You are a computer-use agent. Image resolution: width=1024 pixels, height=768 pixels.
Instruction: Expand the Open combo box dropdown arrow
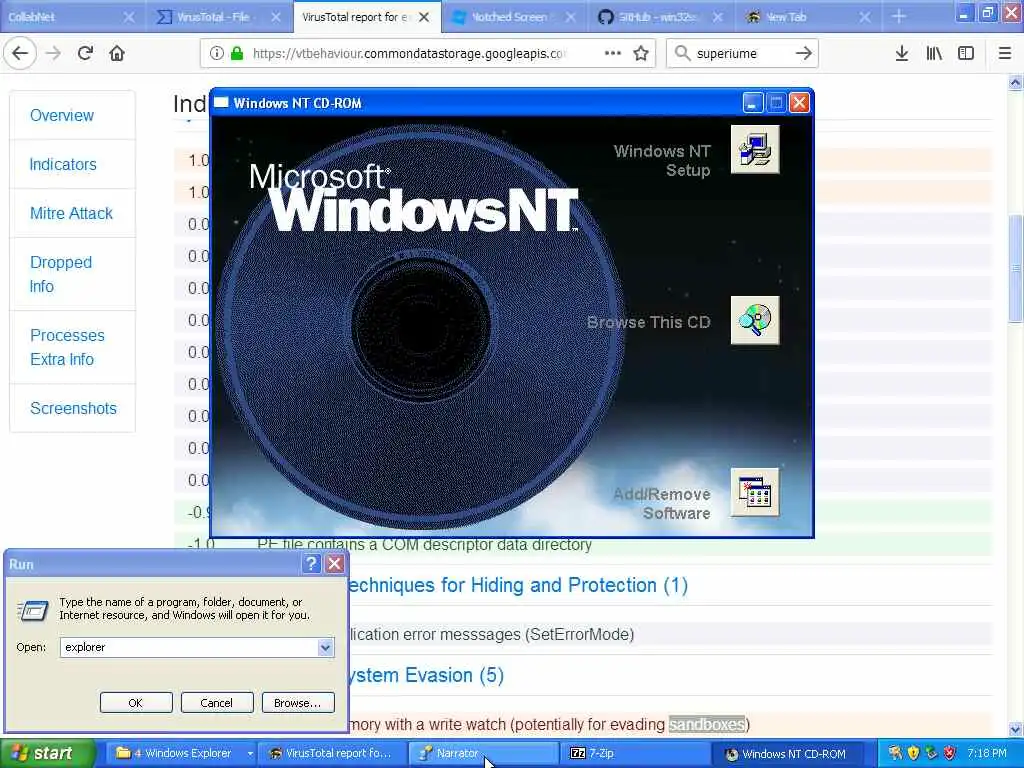325,647
